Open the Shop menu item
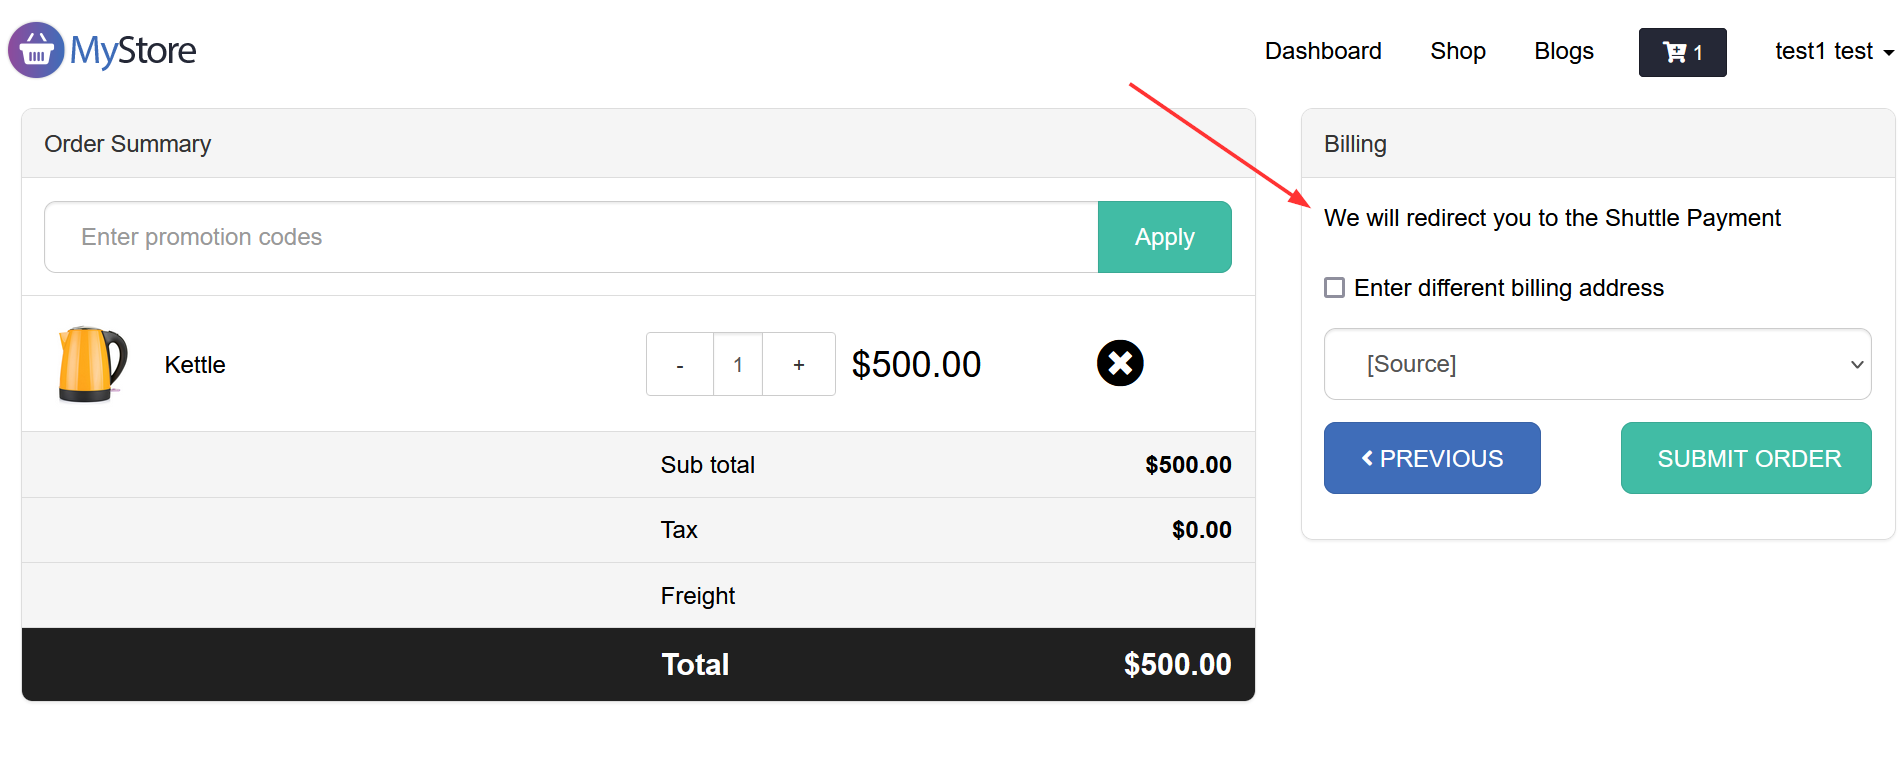The image size is (1903, 783). tap(1458, 51)
